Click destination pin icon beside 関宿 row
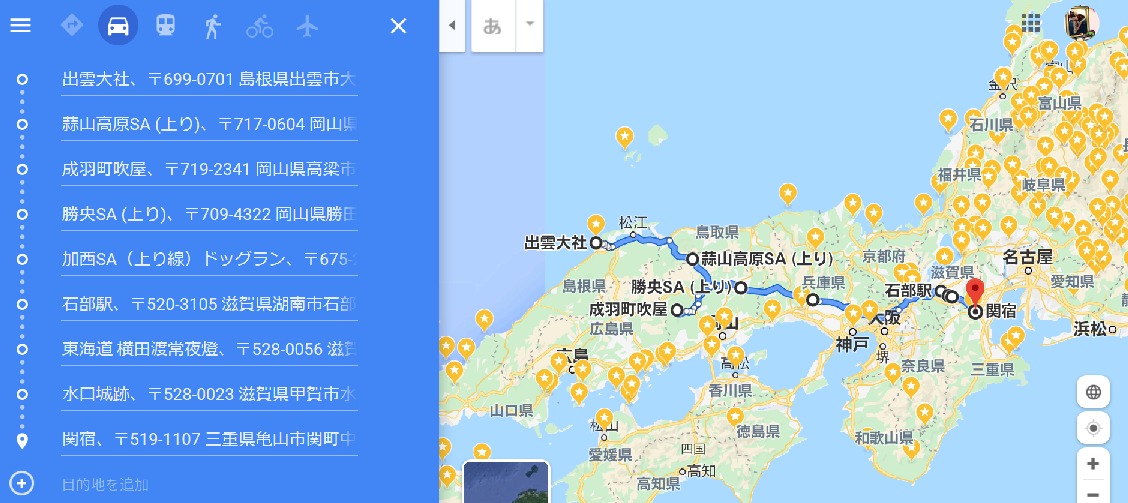Image resolution: width=1128 pixels, height=503 pixels. [22, 440]
